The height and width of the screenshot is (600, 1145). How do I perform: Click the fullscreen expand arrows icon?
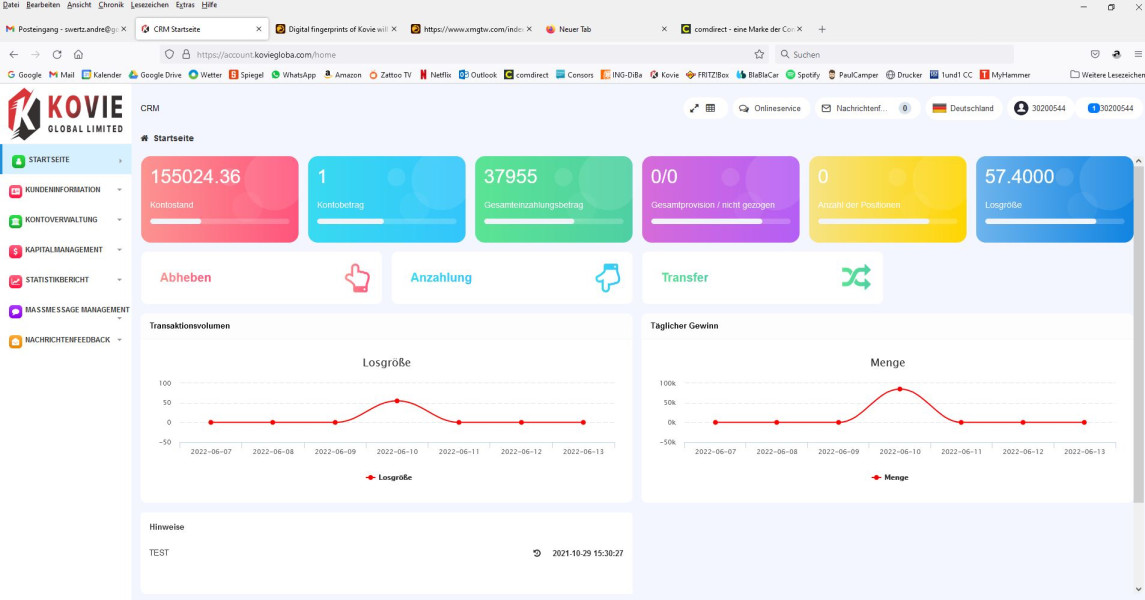[695, 108]
